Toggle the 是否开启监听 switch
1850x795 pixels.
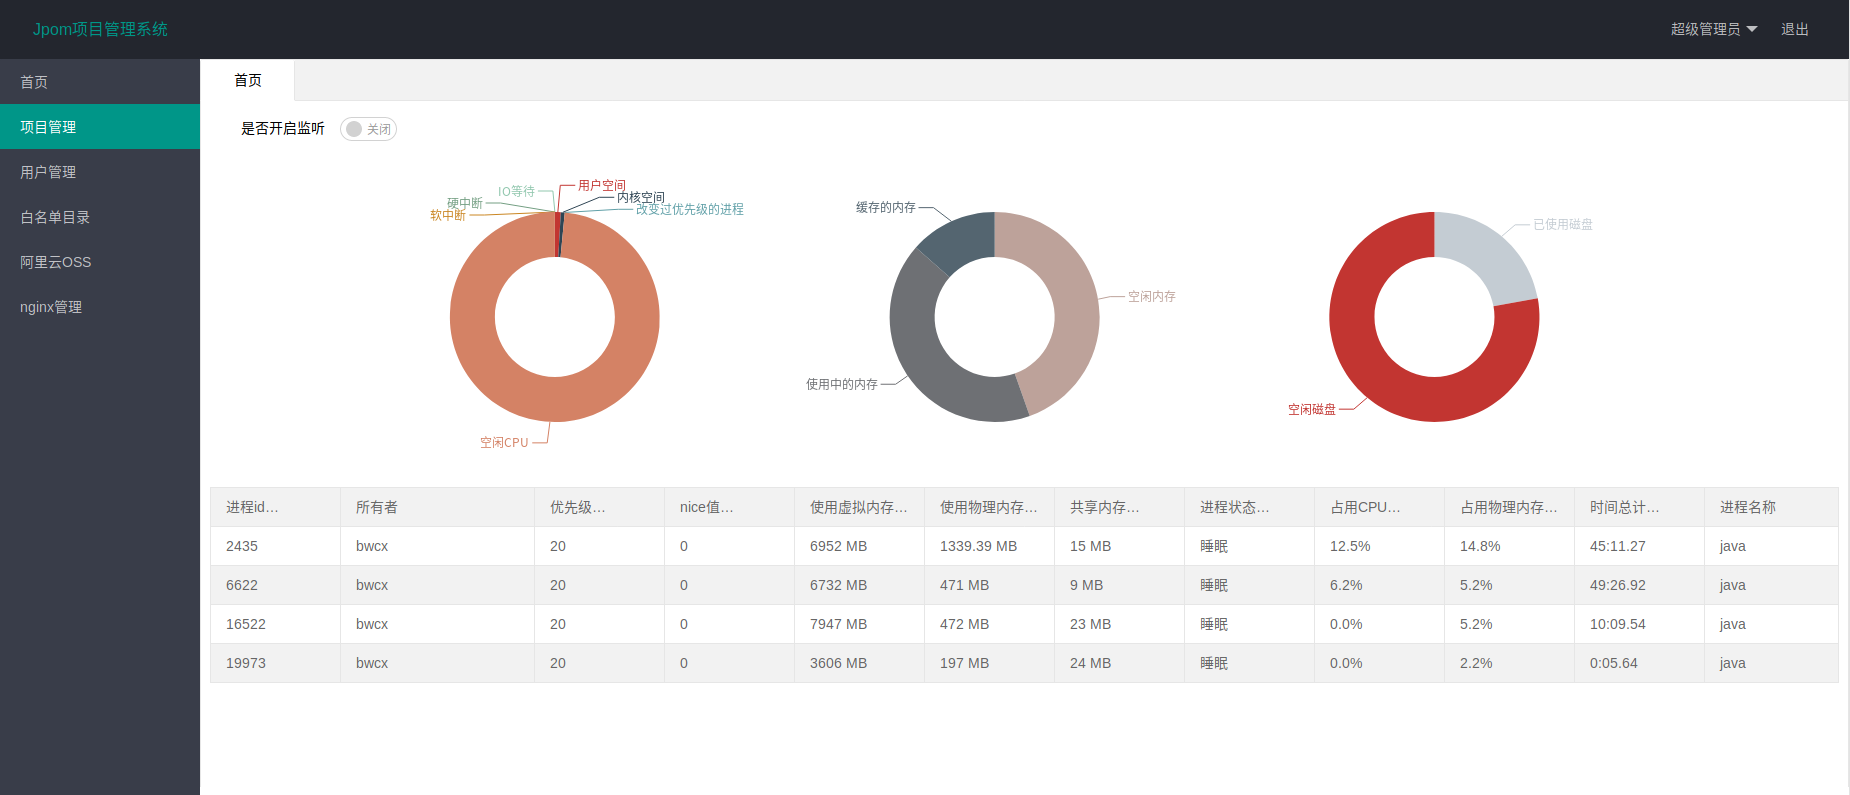(x=368, y=129)
